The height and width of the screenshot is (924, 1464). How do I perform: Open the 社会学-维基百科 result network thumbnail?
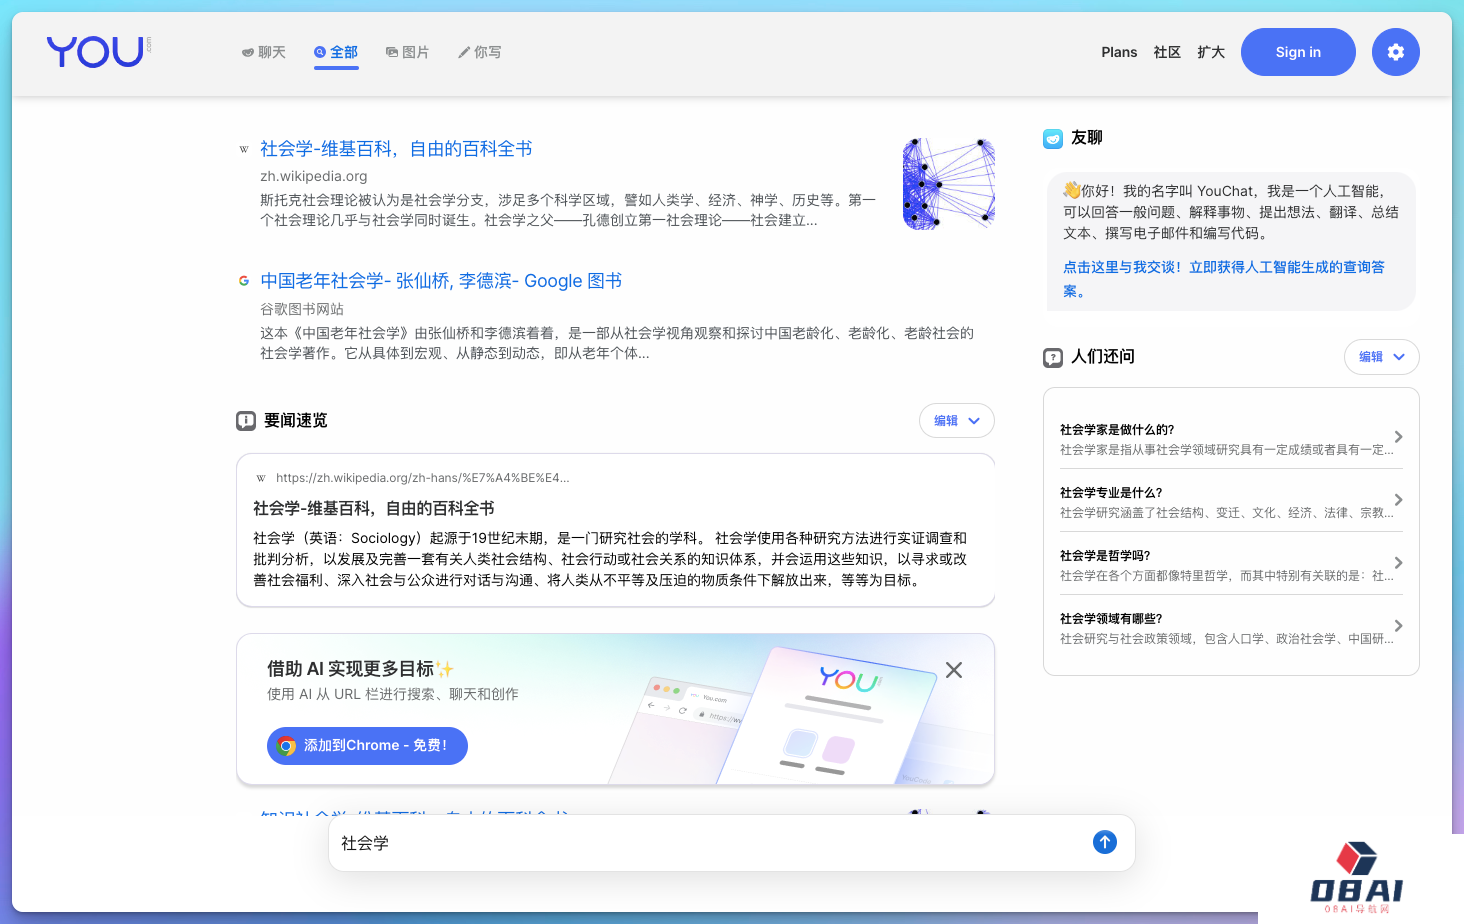[948, 184]
